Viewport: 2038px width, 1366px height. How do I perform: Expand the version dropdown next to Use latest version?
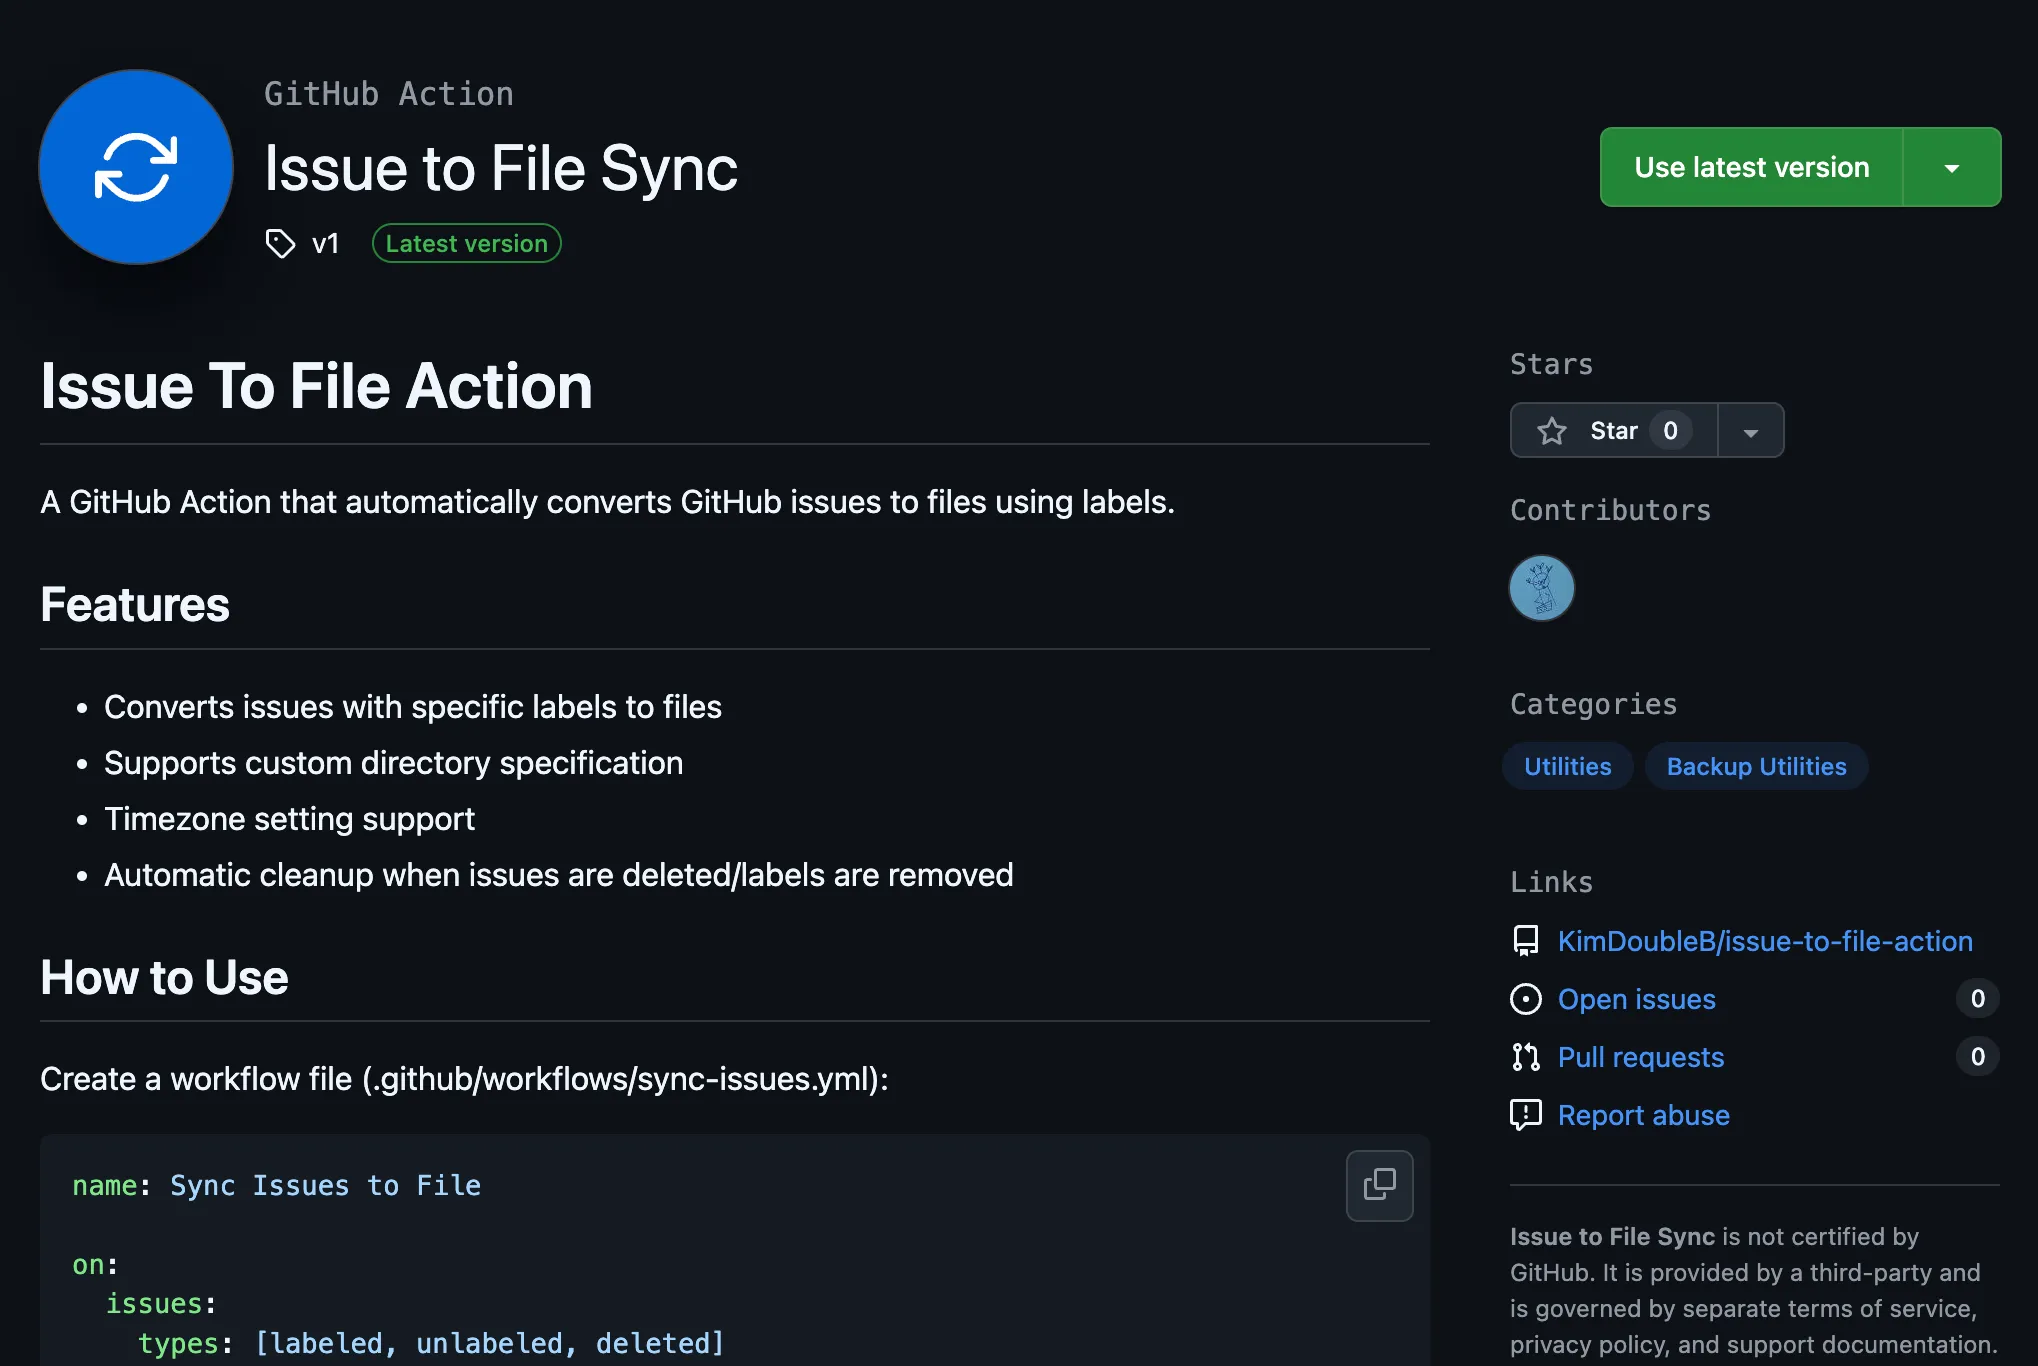pyautogui.click(x=1951, y=168)
